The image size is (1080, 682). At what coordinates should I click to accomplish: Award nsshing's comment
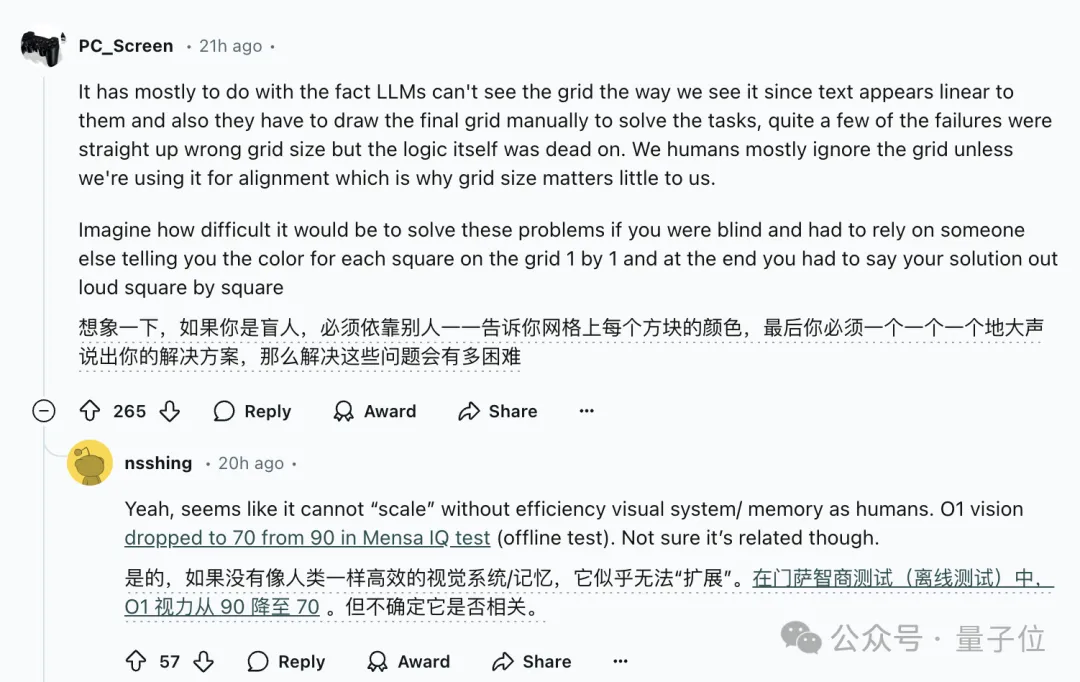click(408, 661)
